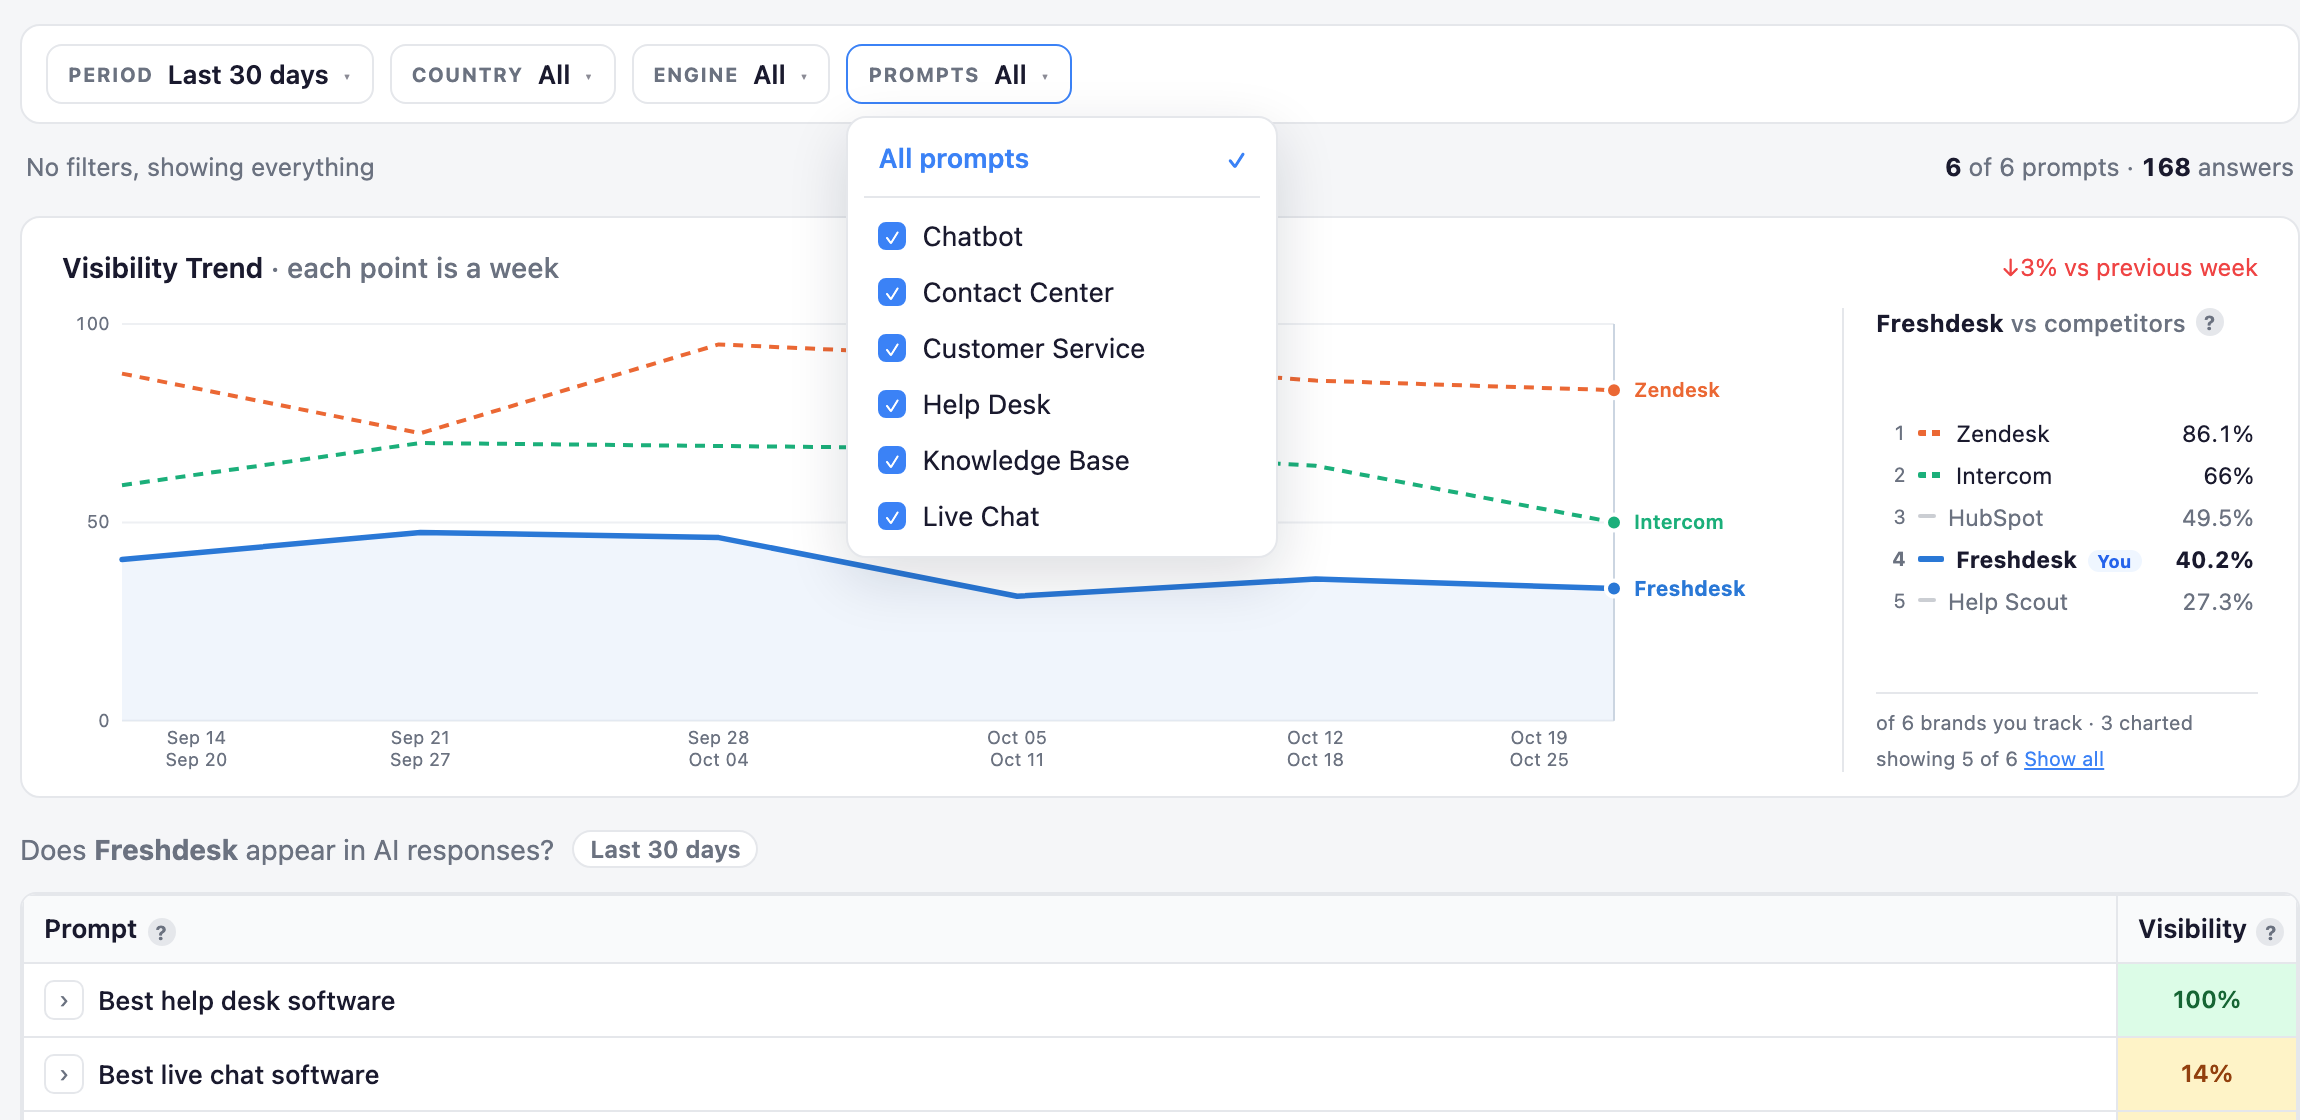Viewport: 2300px width, 1120px height.
Task: Click the Oct 05 – Oct 11 axis label
Action: click(1017, 748)
